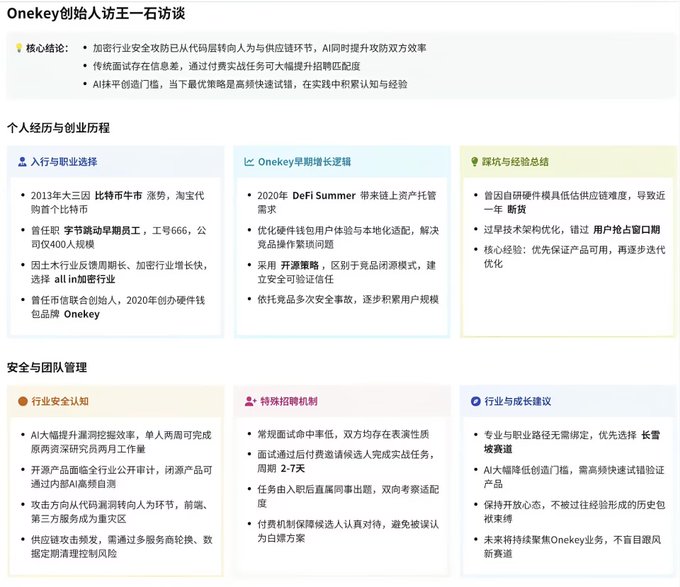This screenshot has height=587, width=680.
Task: Click the card title 行业与成长建议
Action: point(518,401)
